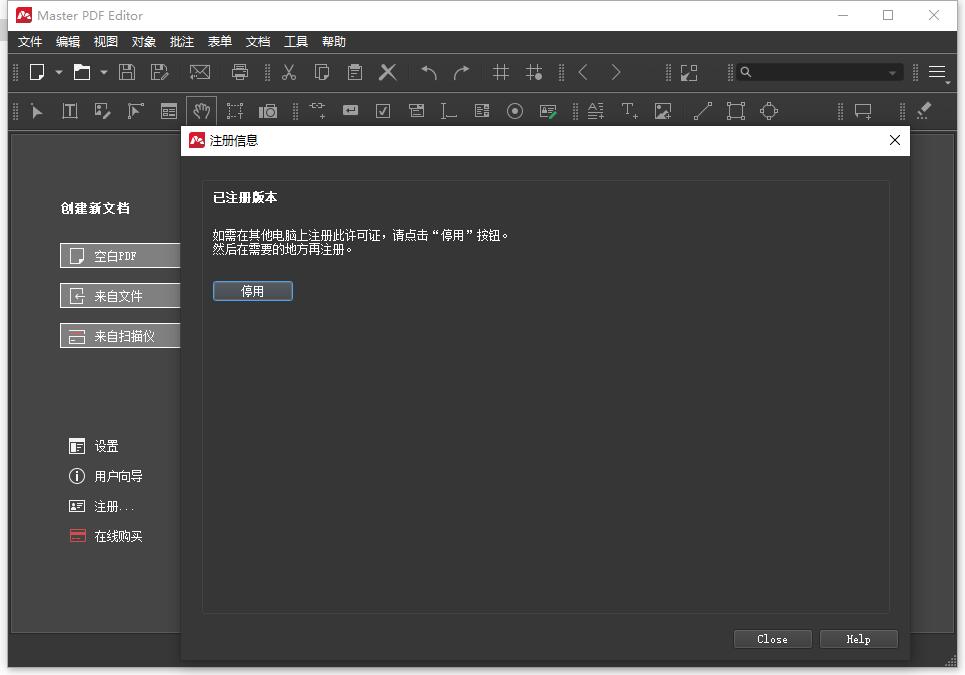This screenshot has width=965, height=675.
Task: Insert a radio button form field
Action: pyautogui.click(x=515, y=111)
